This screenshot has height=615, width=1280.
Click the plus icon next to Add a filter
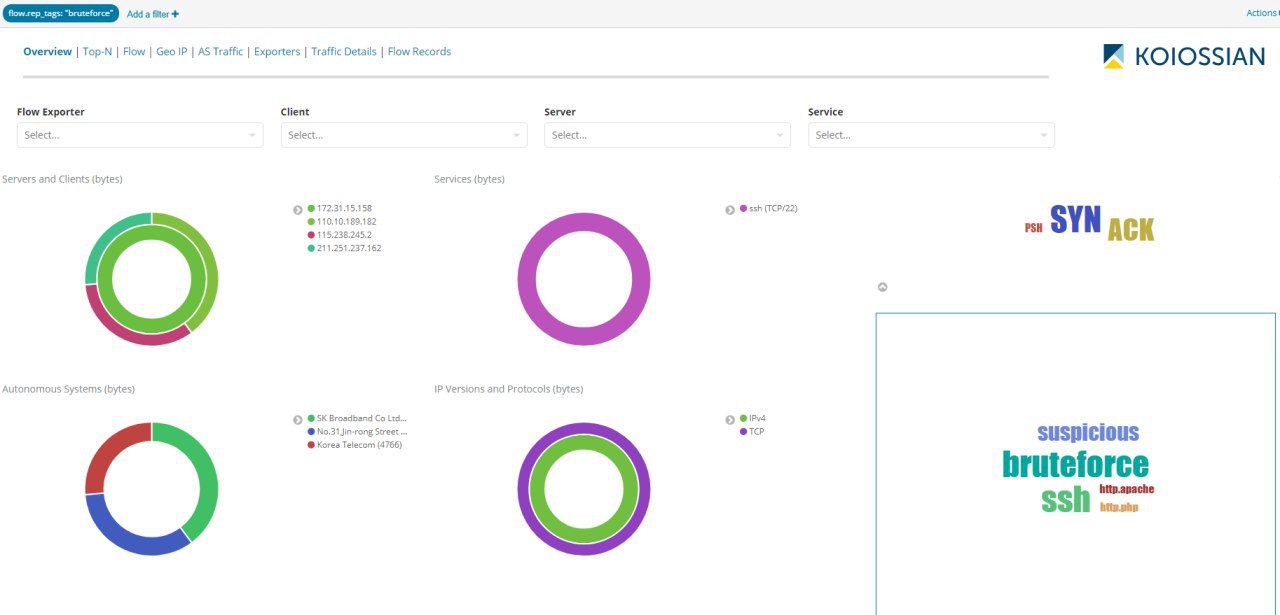pyautogui.click(x=176, y=14)
